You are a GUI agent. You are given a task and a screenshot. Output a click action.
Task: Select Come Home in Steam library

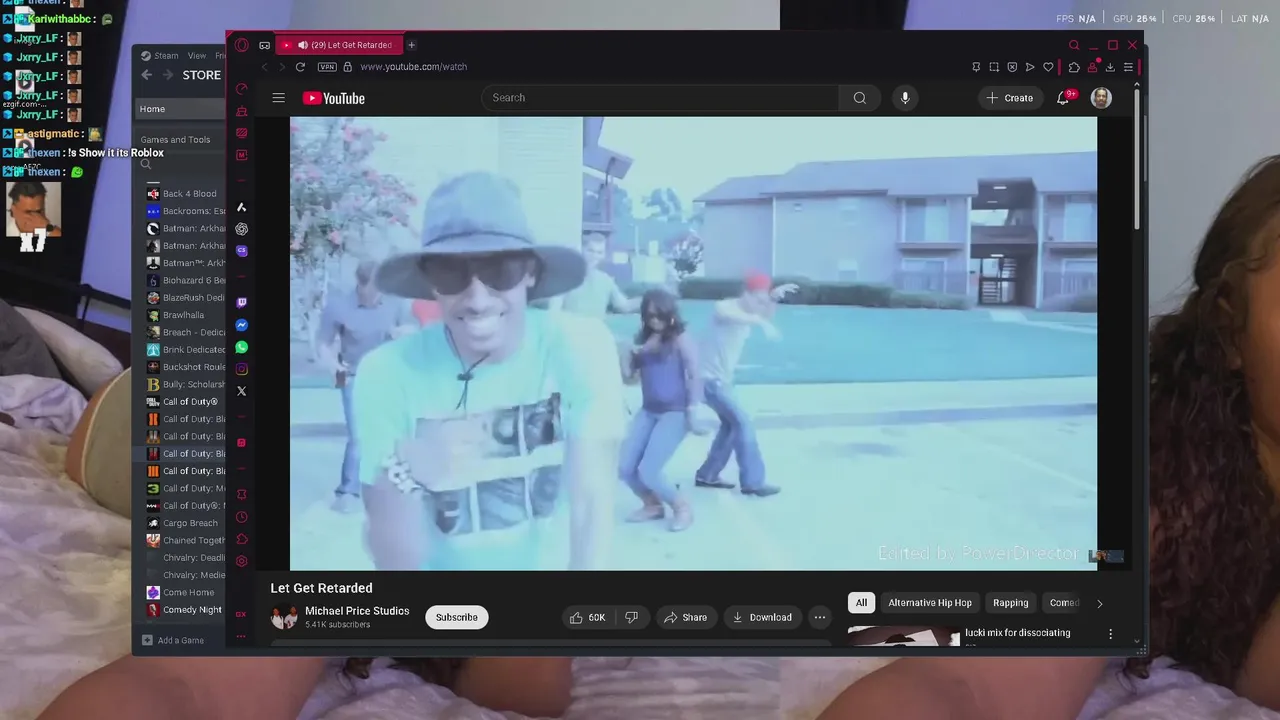[188, 592]
